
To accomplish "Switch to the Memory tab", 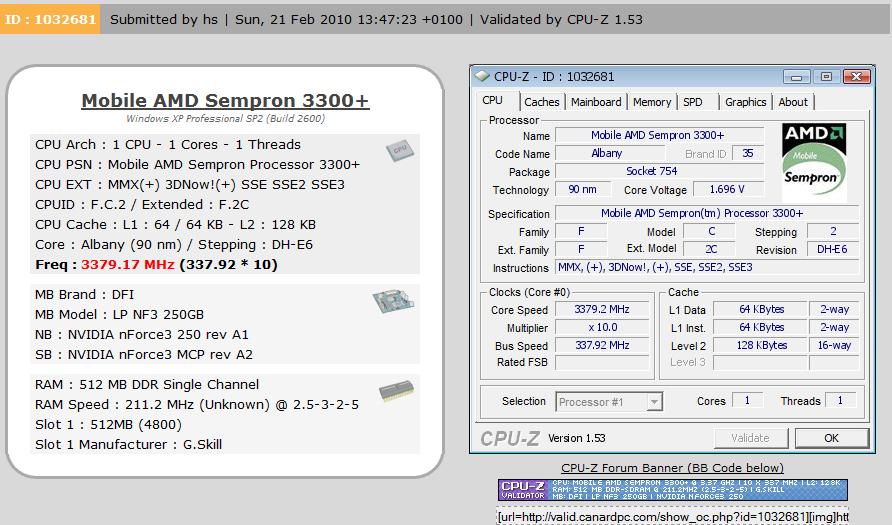I will coord(652,102).
